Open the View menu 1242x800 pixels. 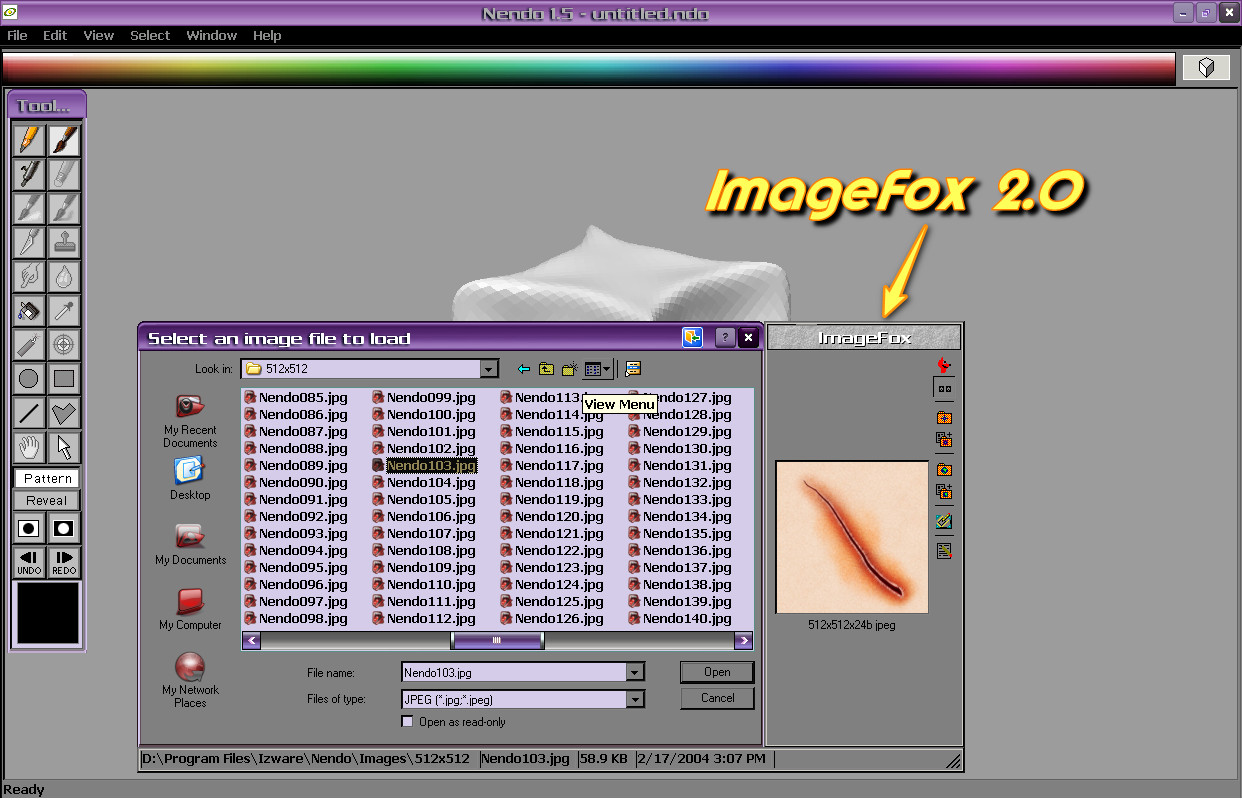tap(99, 35)
